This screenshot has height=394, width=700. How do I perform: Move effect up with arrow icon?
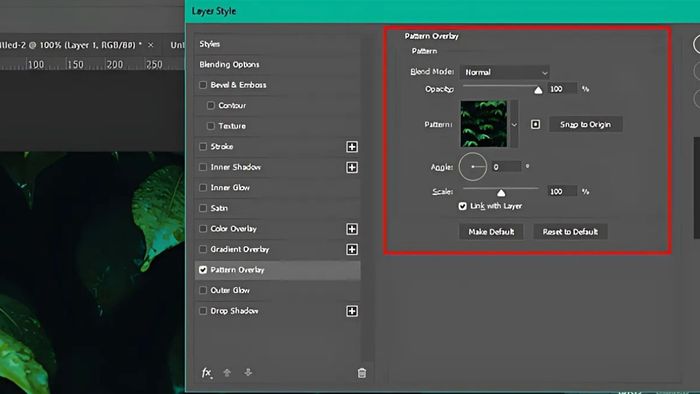click(227, 373)
